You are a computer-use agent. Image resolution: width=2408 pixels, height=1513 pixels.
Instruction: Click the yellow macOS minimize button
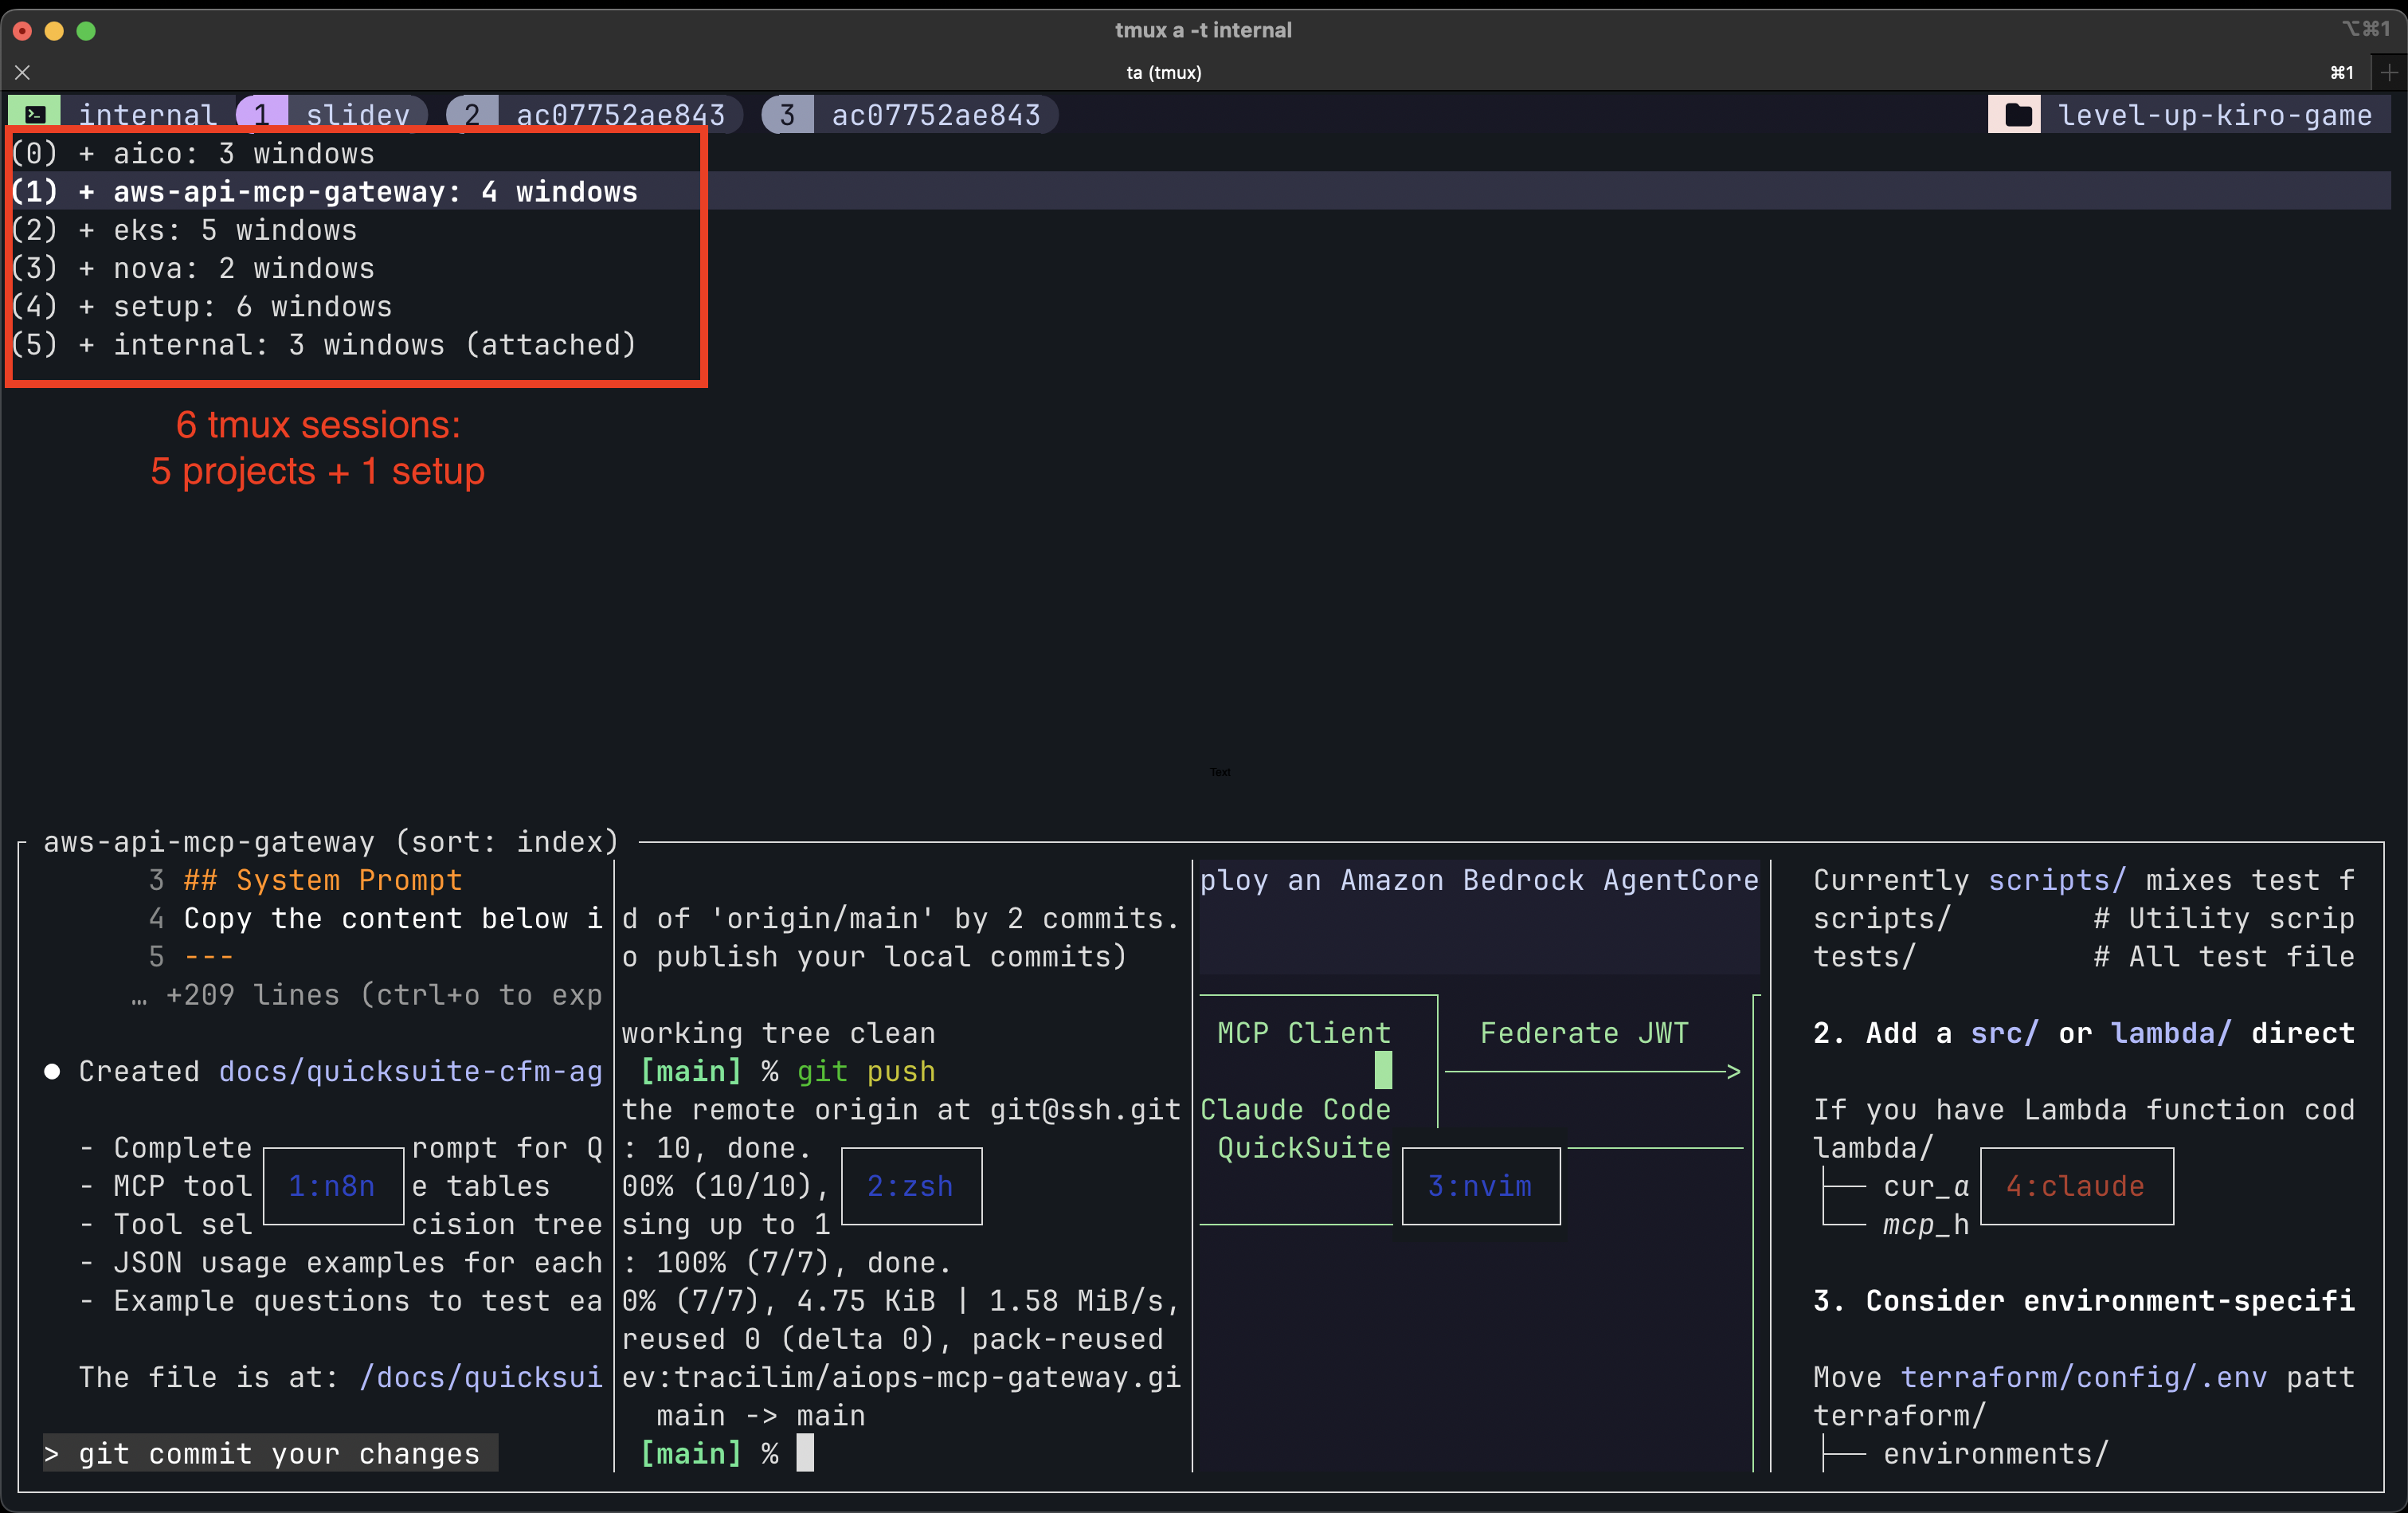pos(55,31)
